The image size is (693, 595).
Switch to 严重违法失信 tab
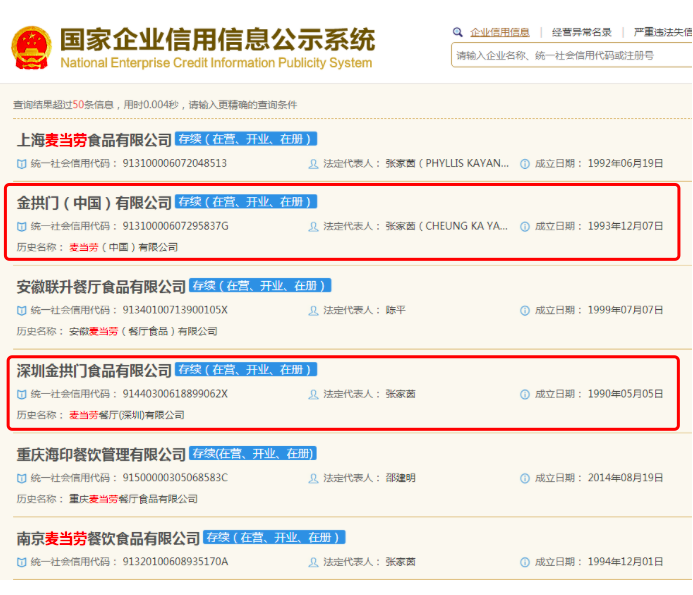[663, 32]
